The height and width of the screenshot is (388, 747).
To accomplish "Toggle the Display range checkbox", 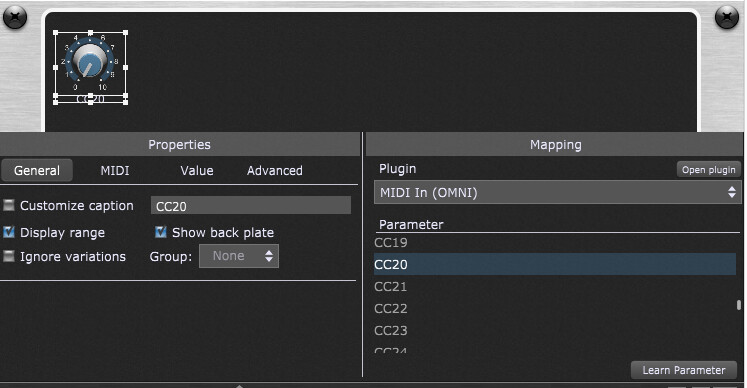I will 9,232.
